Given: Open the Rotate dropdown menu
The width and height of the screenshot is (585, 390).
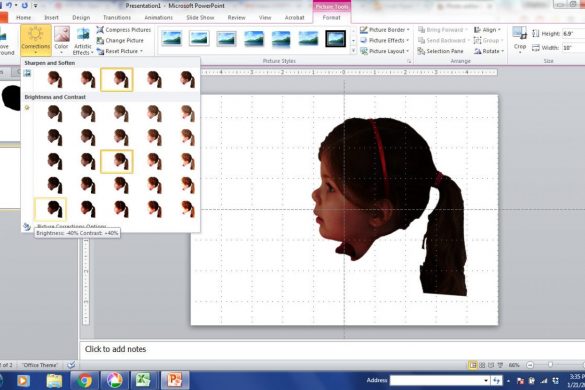Looking at the screenshot, I should tap(489, 51).
